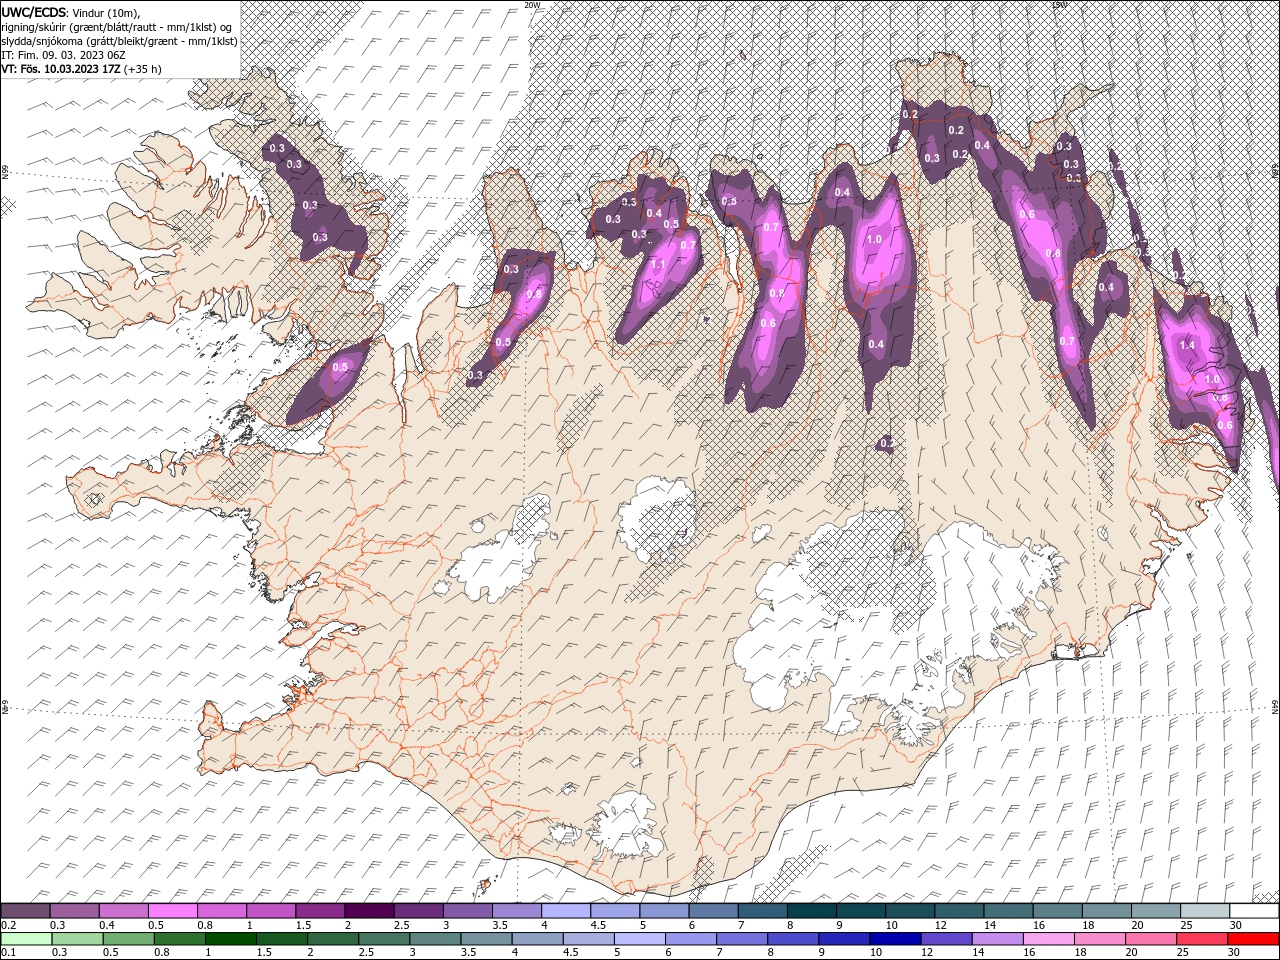Screen dimensions: 1280x960
Task: Click the '0.2' label under upper legend row
Action: click(8, 925)
